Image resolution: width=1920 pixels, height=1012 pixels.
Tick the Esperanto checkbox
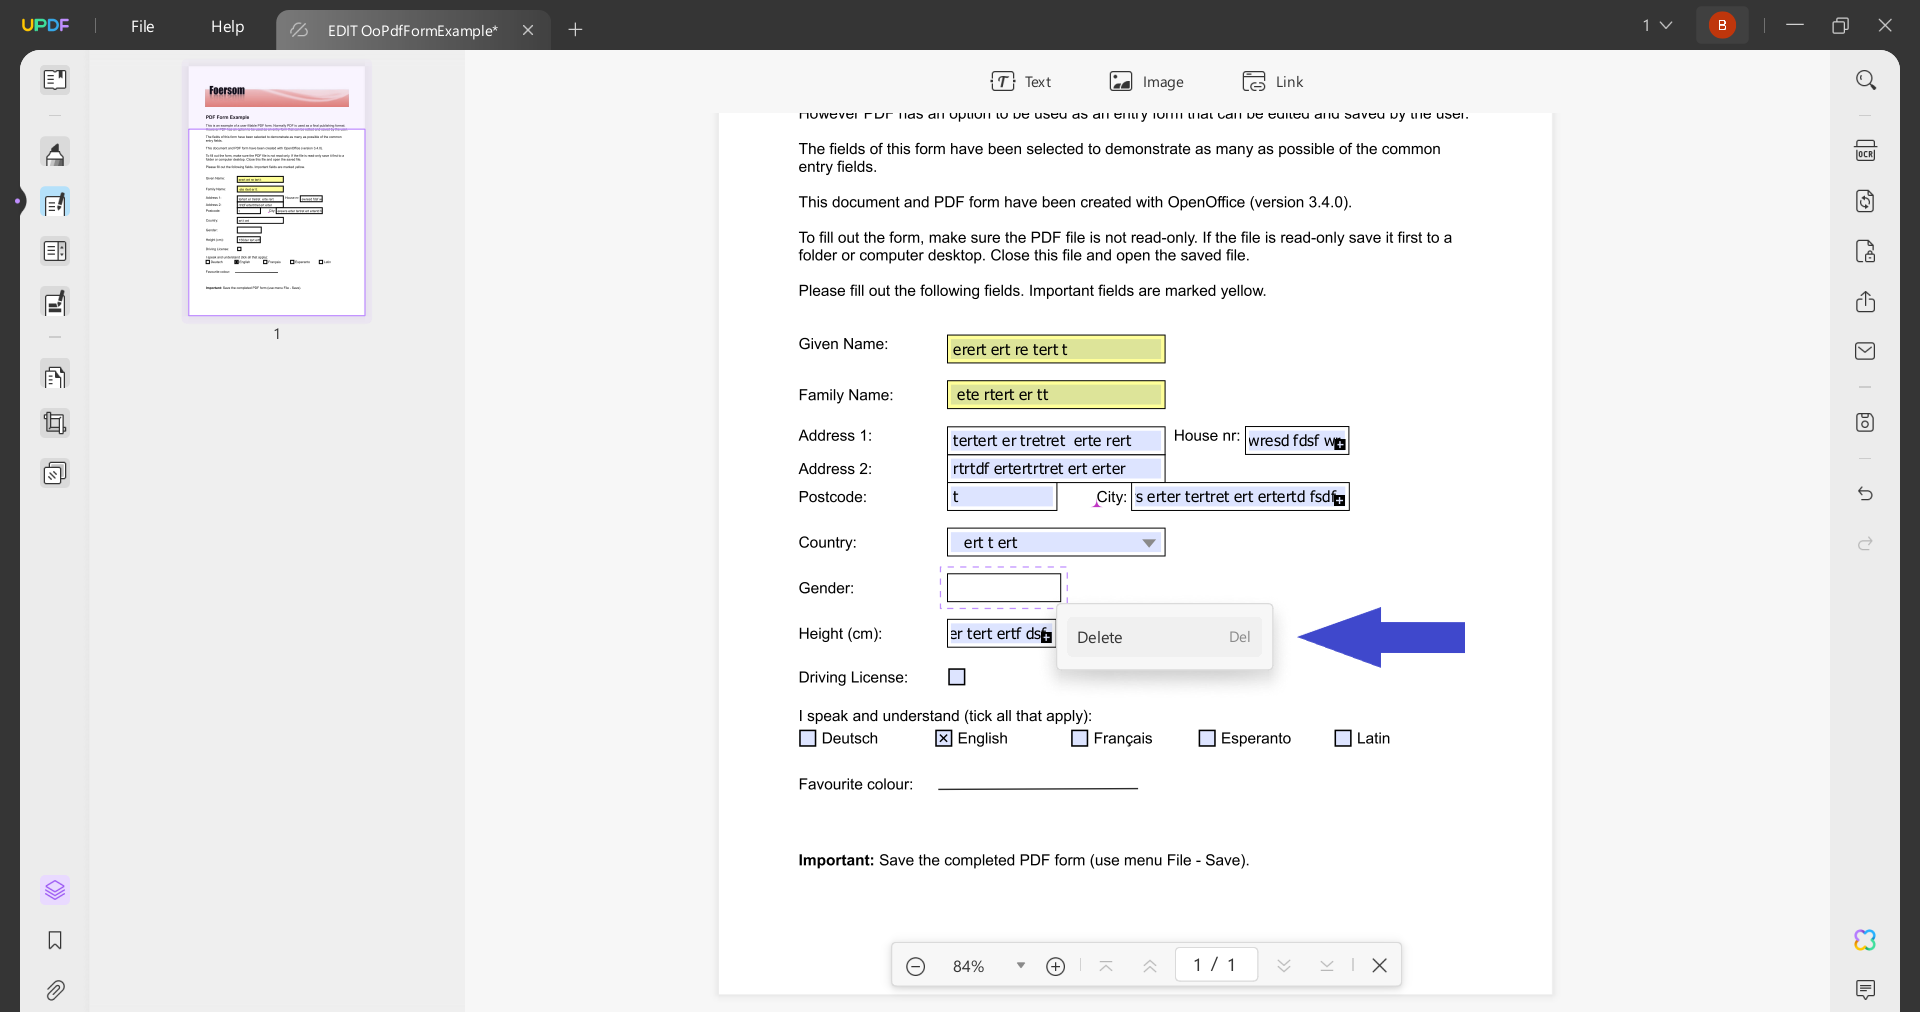[x=1206, y=739]
